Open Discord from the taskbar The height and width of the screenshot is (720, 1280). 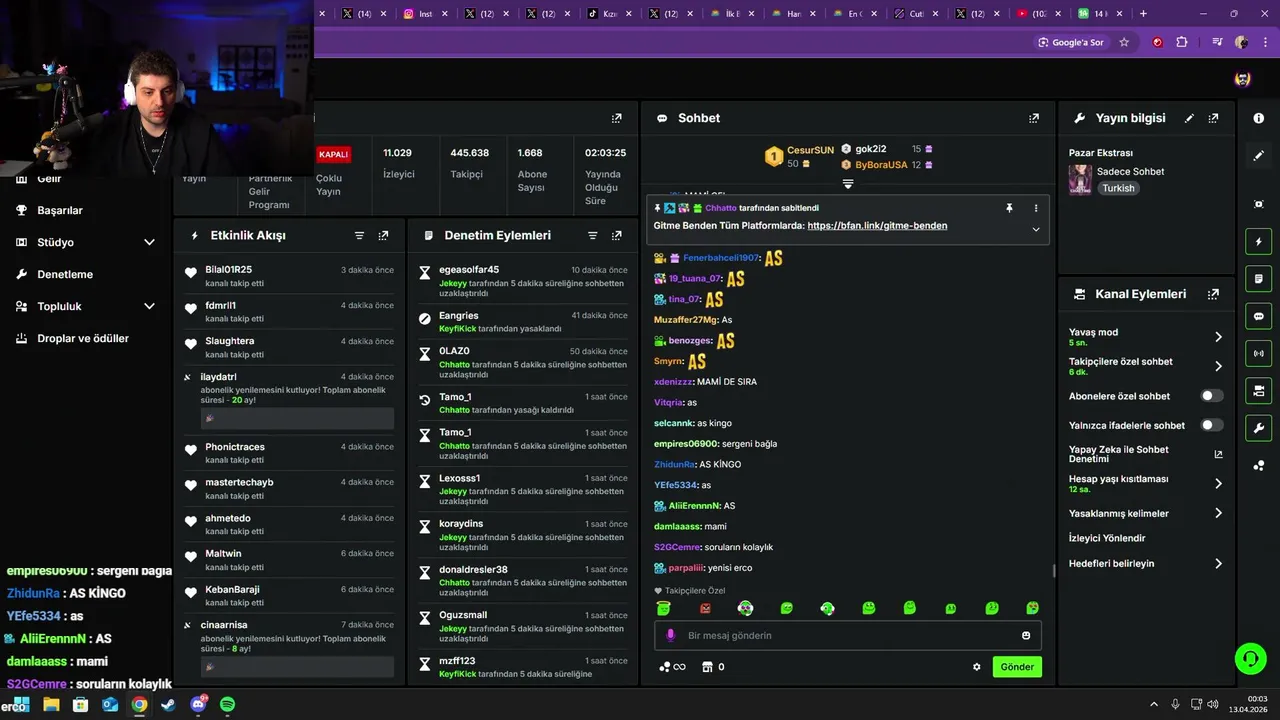tap(198, 704)
